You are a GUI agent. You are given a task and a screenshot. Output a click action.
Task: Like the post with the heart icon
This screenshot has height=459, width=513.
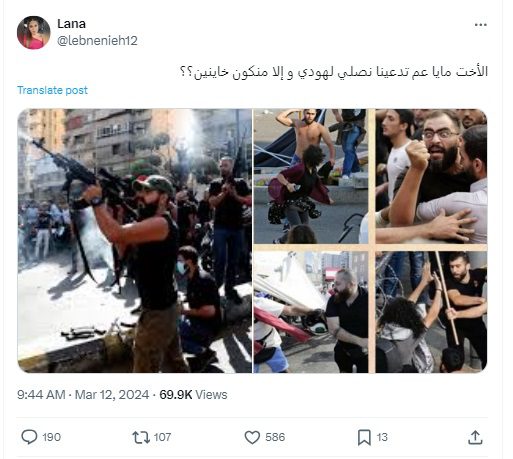[252, 437]
